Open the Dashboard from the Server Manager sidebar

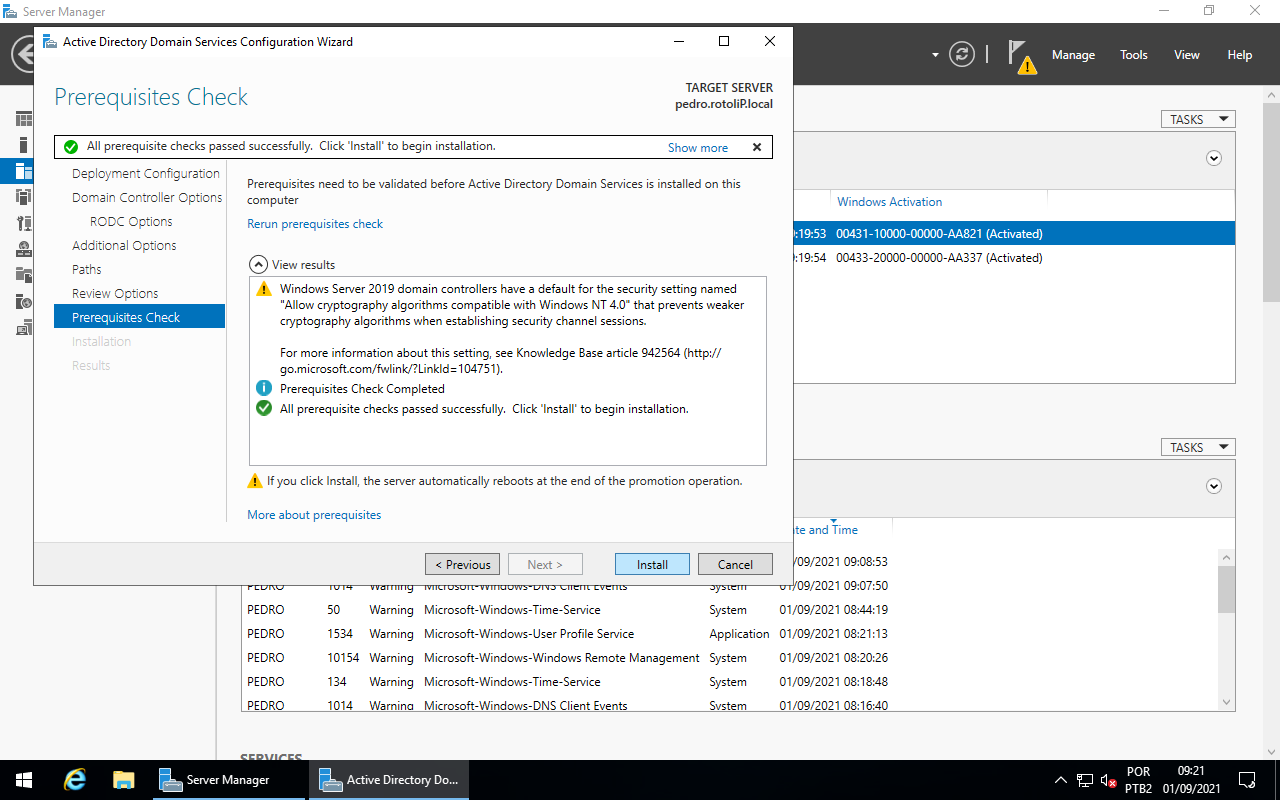click(x=23, y=118)
